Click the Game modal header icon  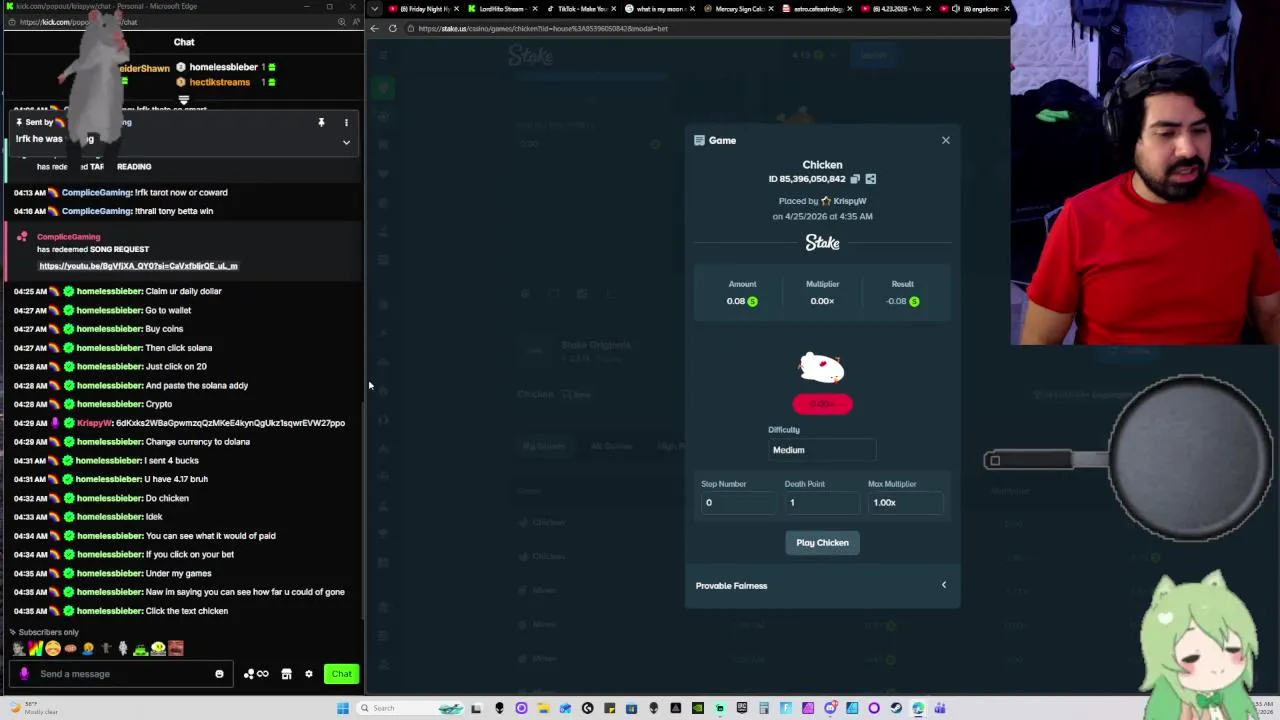[x=699, y=140]
